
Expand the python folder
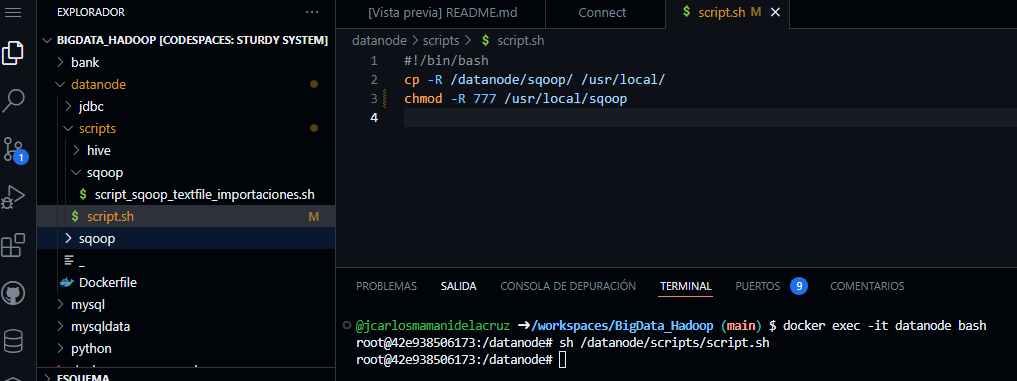coord(60,349)
